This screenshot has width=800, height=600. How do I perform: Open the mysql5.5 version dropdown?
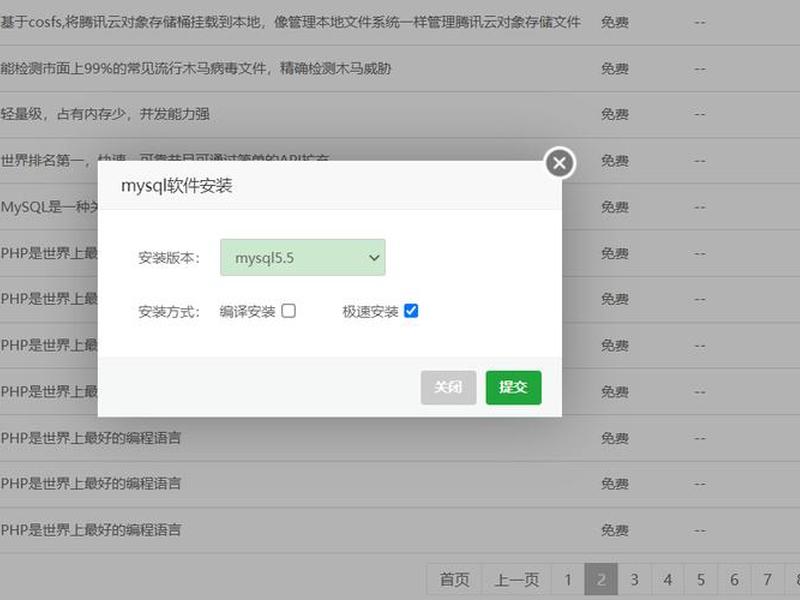click(303, 258)
